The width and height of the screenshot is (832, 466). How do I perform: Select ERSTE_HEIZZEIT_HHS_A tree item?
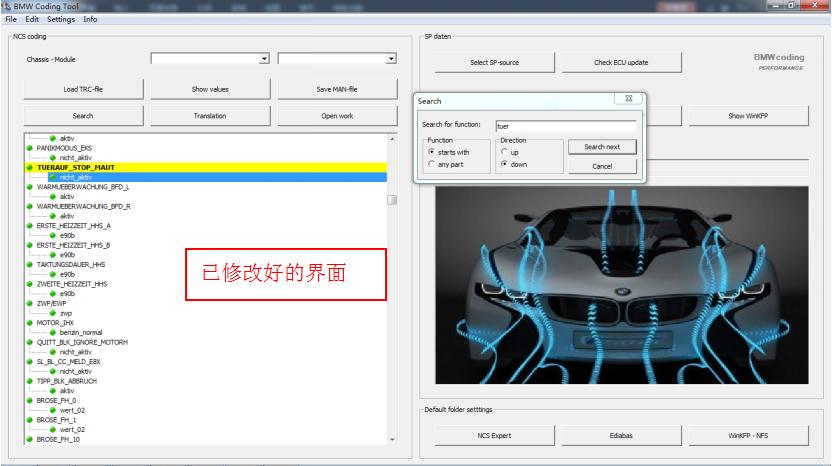pyautogui.click(x=73, y=226)
